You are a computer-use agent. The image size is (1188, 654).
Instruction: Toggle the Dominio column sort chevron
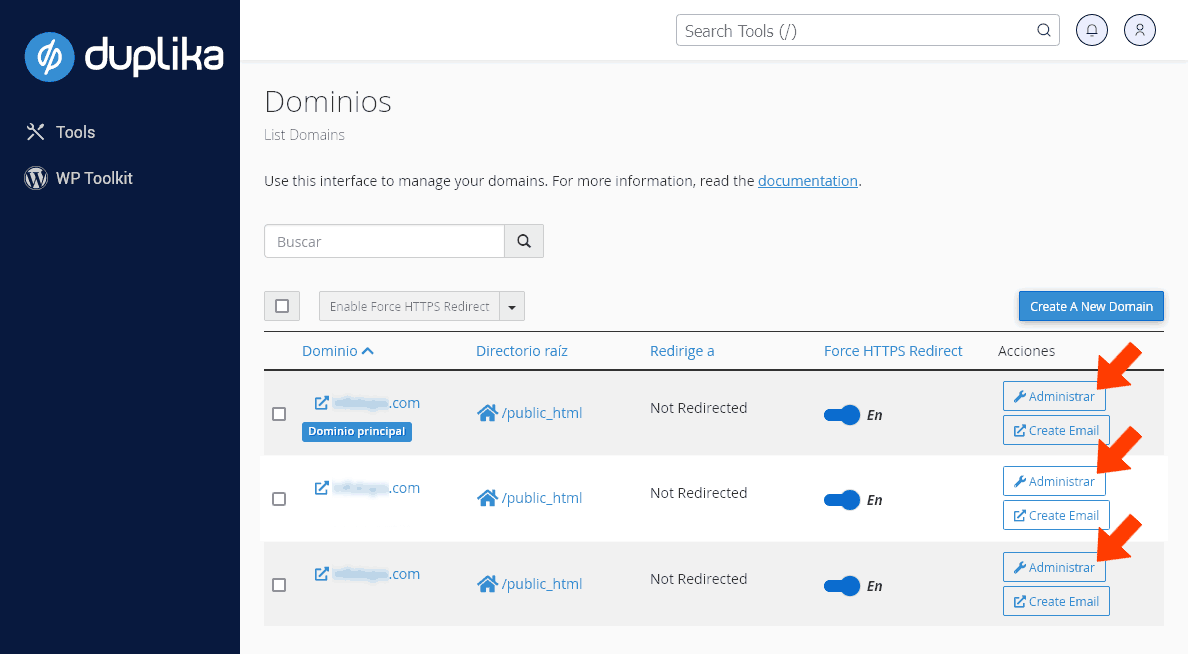[x=366, y=350]
